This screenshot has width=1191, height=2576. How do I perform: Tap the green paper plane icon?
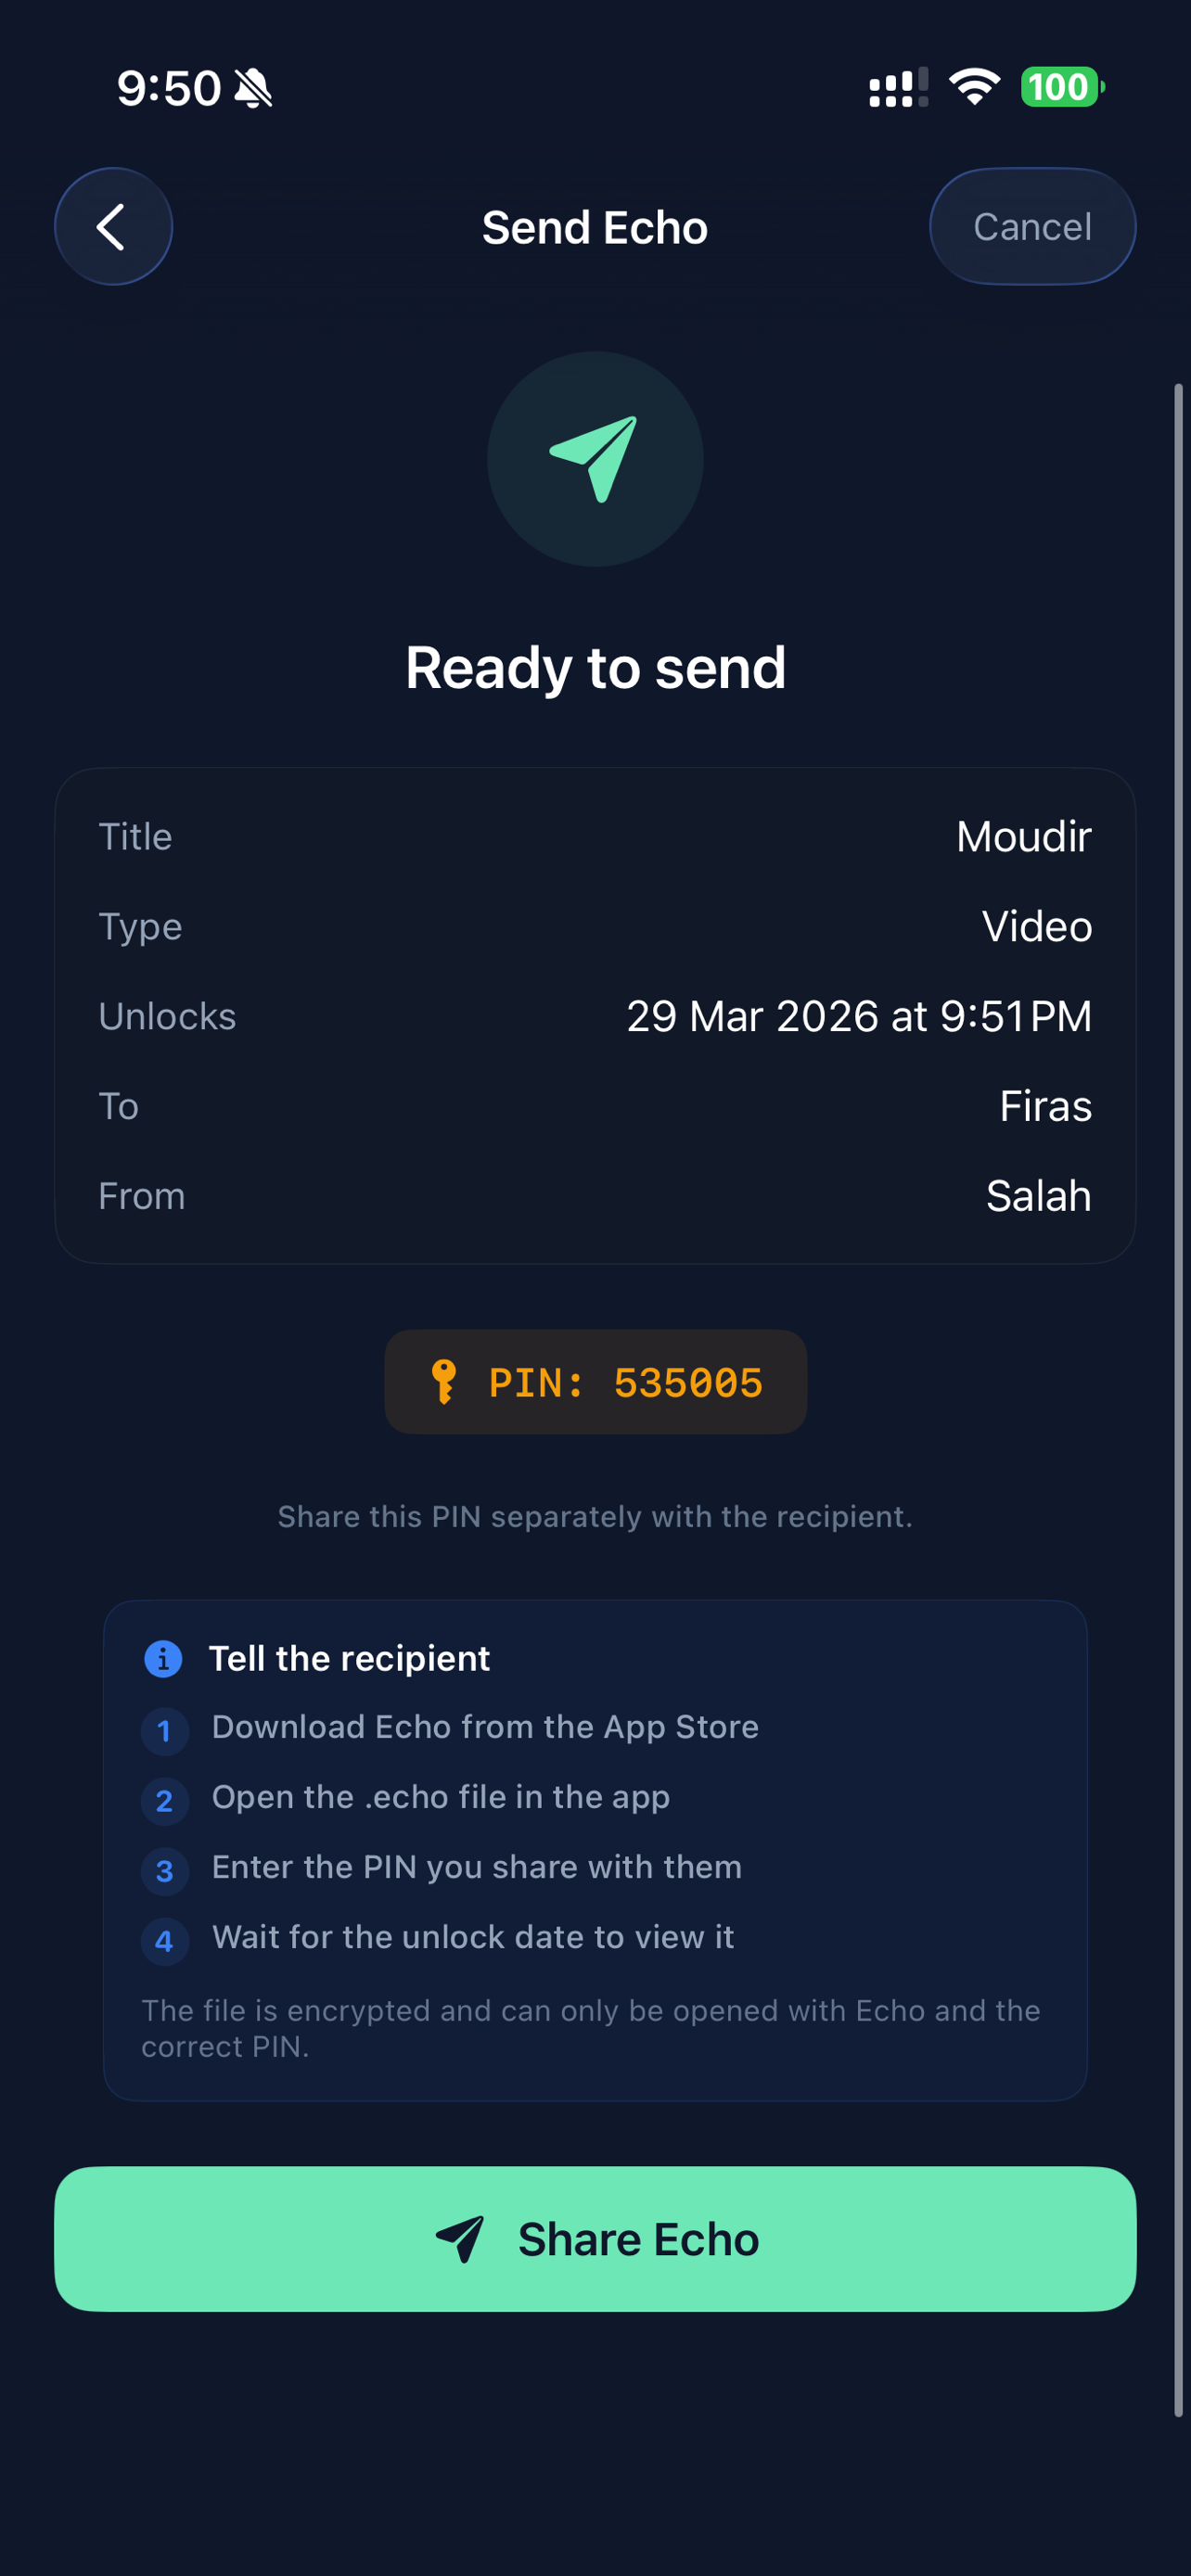[x=595, y=459]
